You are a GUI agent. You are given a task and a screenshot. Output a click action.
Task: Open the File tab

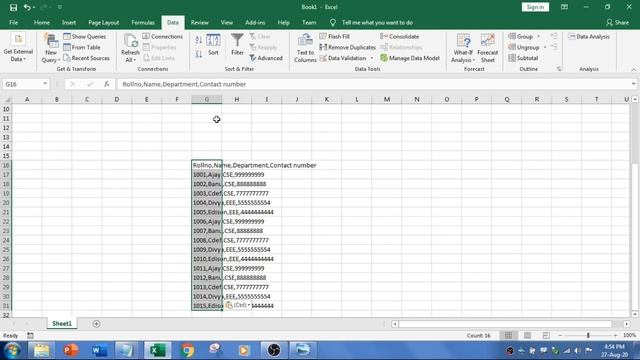tap(13, 22)
